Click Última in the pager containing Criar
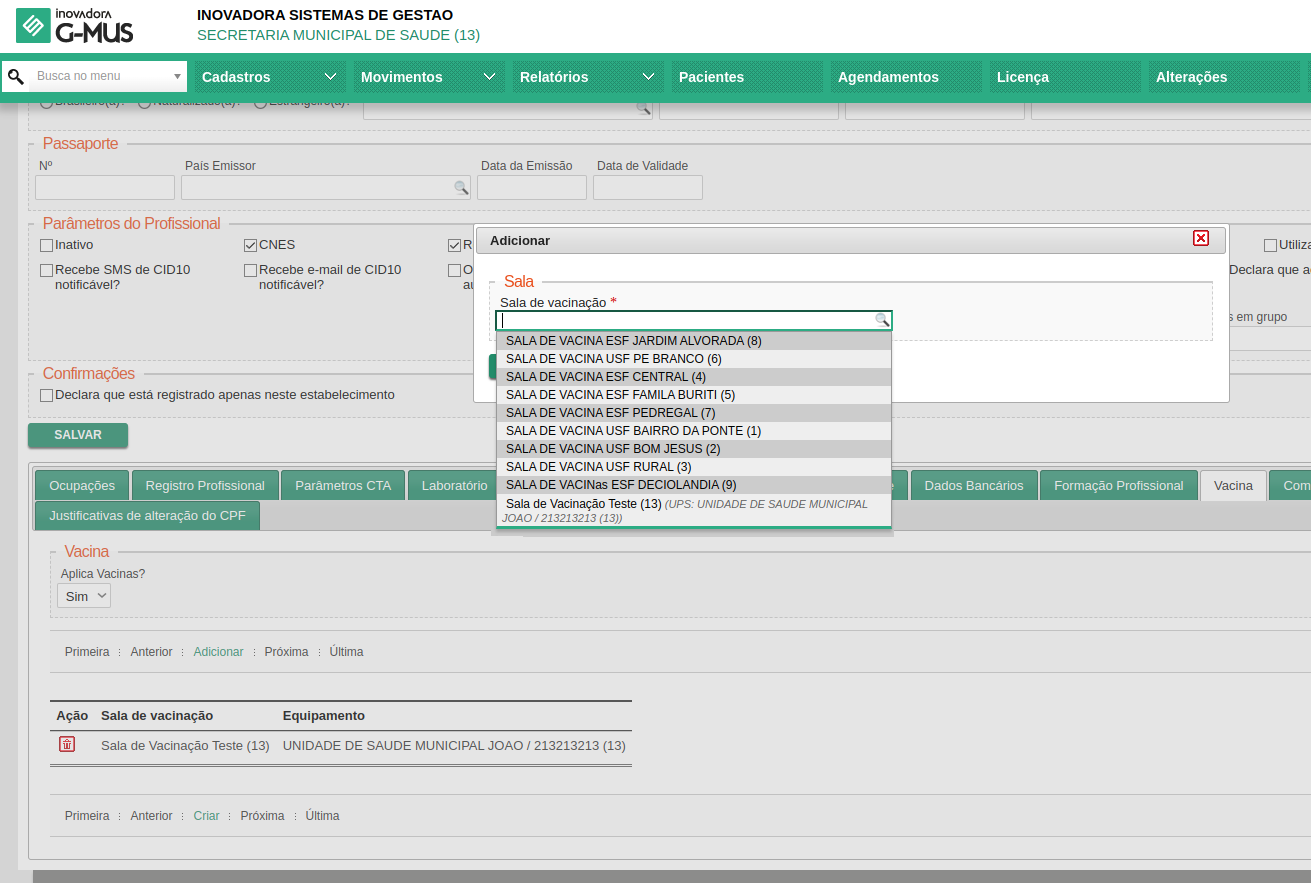Image resolution: width=1311 pixels, height=883 pixels. [323, 816]
